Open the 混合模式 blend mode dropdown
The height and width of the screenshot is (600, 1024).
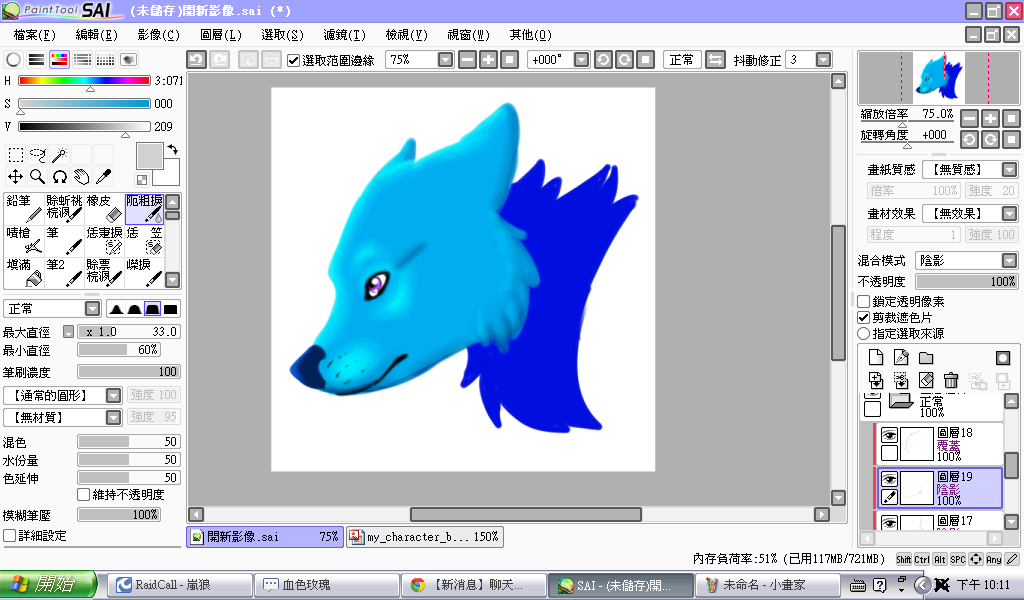[1009, 261]
